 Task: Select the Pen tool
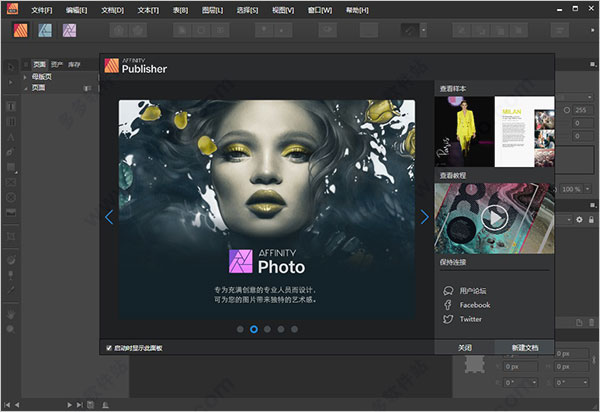(11, 152)
